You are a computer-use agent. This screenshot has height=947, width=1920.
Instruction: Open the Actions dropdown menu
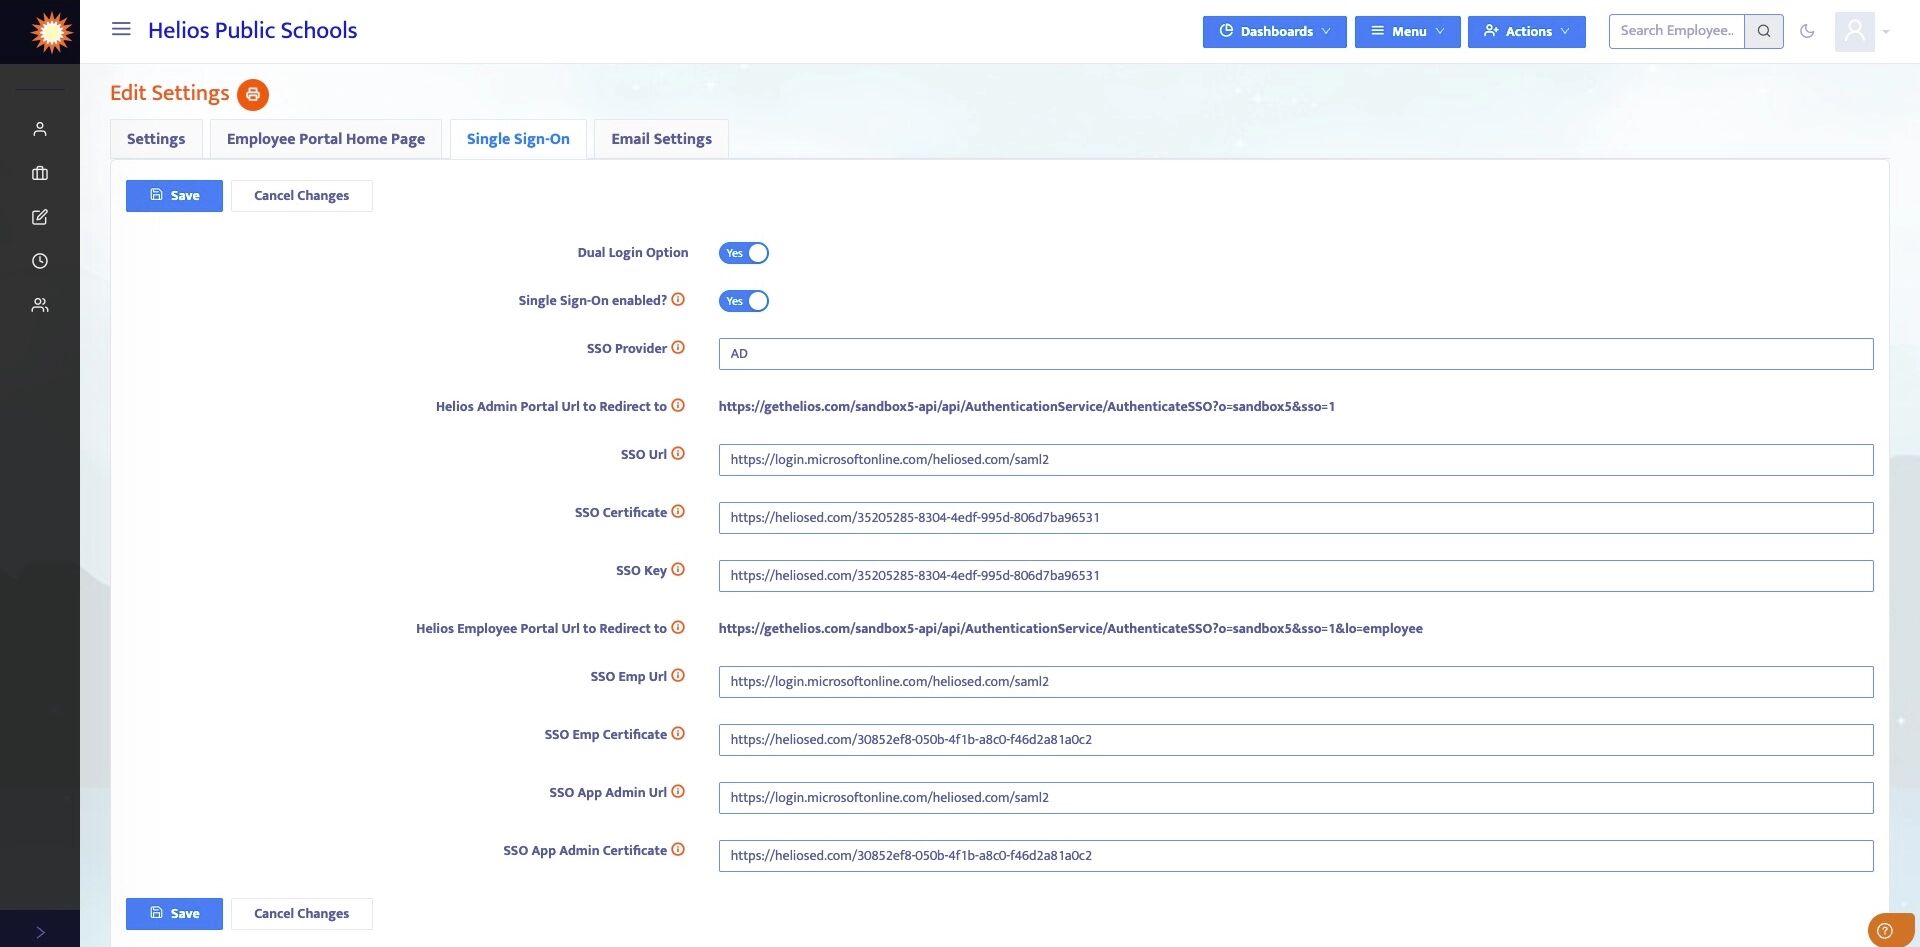(x=1526, y=31)
